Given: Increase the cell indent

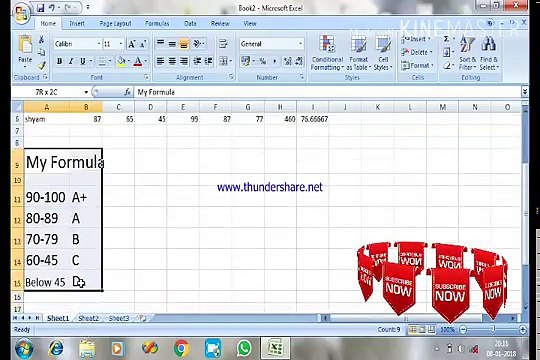Looking at the screenshot, I should pos(208,61).
